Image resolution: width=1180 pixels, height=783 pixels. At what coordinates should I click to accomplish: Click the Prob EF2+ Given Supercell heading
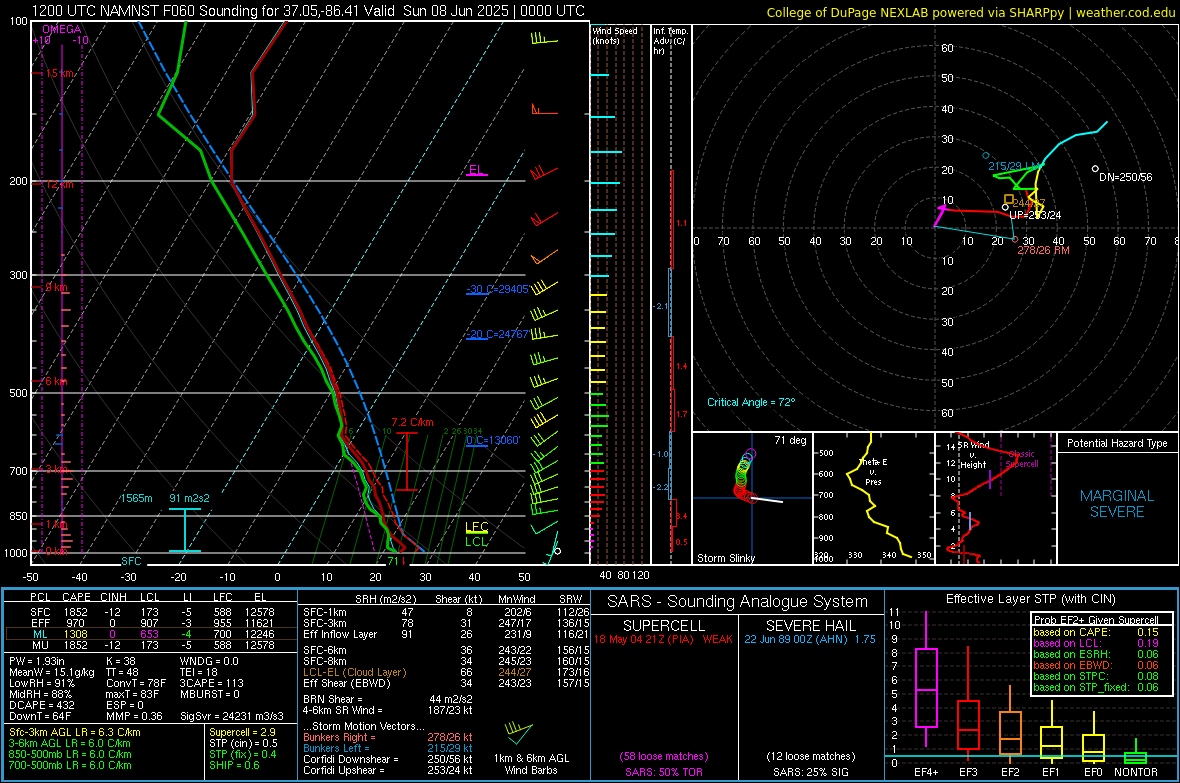(1096, 620)
